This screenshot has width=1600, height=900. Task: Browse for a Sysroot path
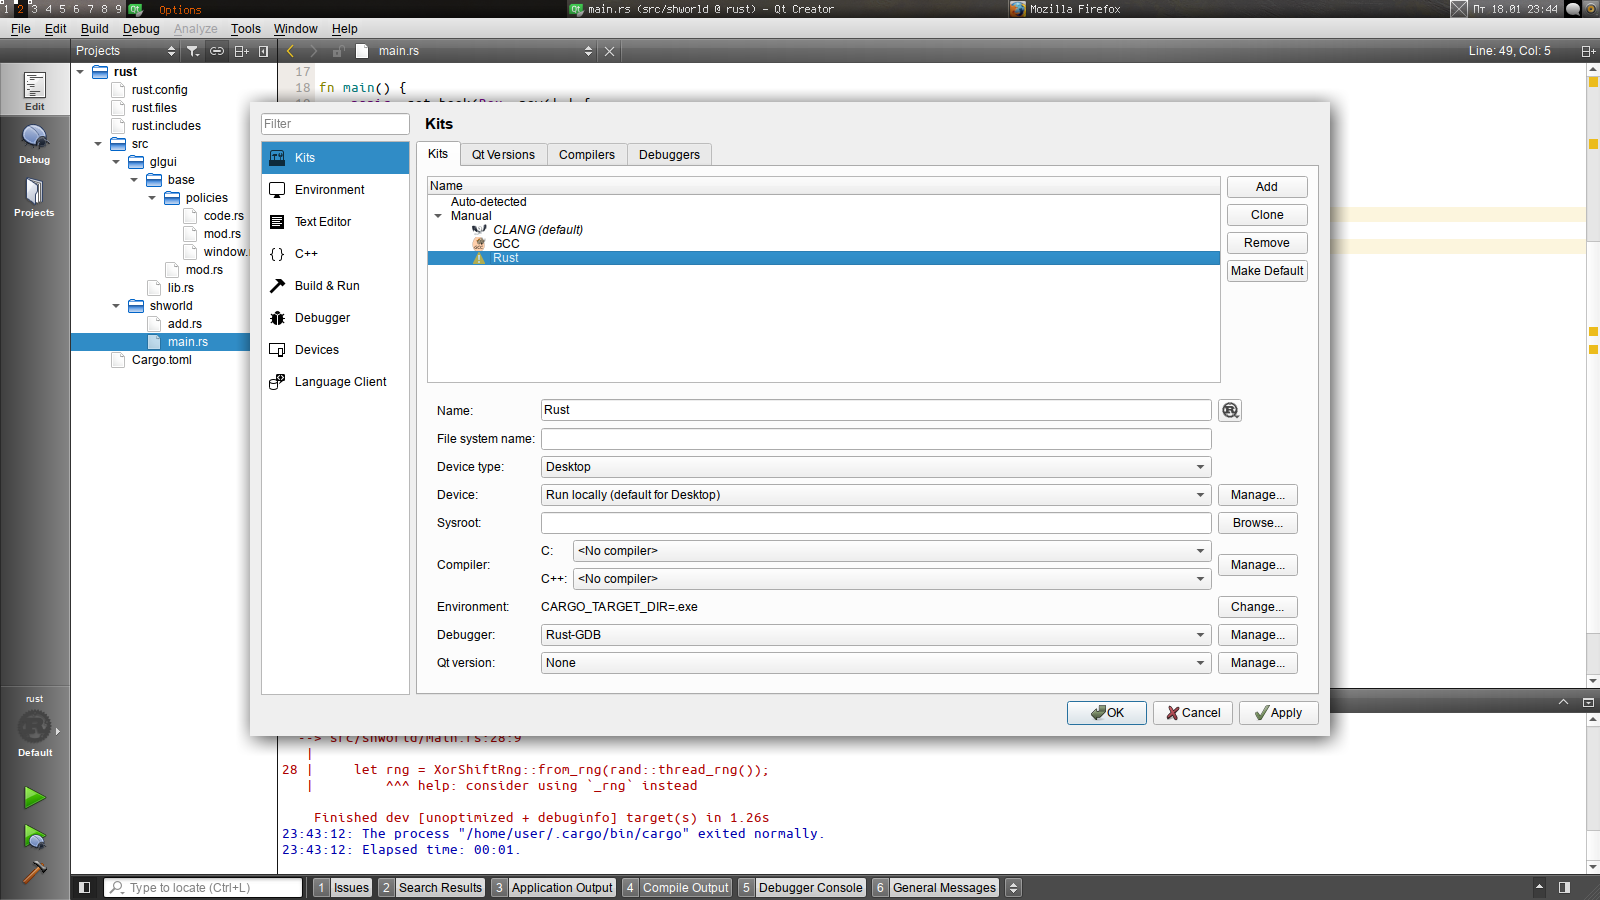1258,523
